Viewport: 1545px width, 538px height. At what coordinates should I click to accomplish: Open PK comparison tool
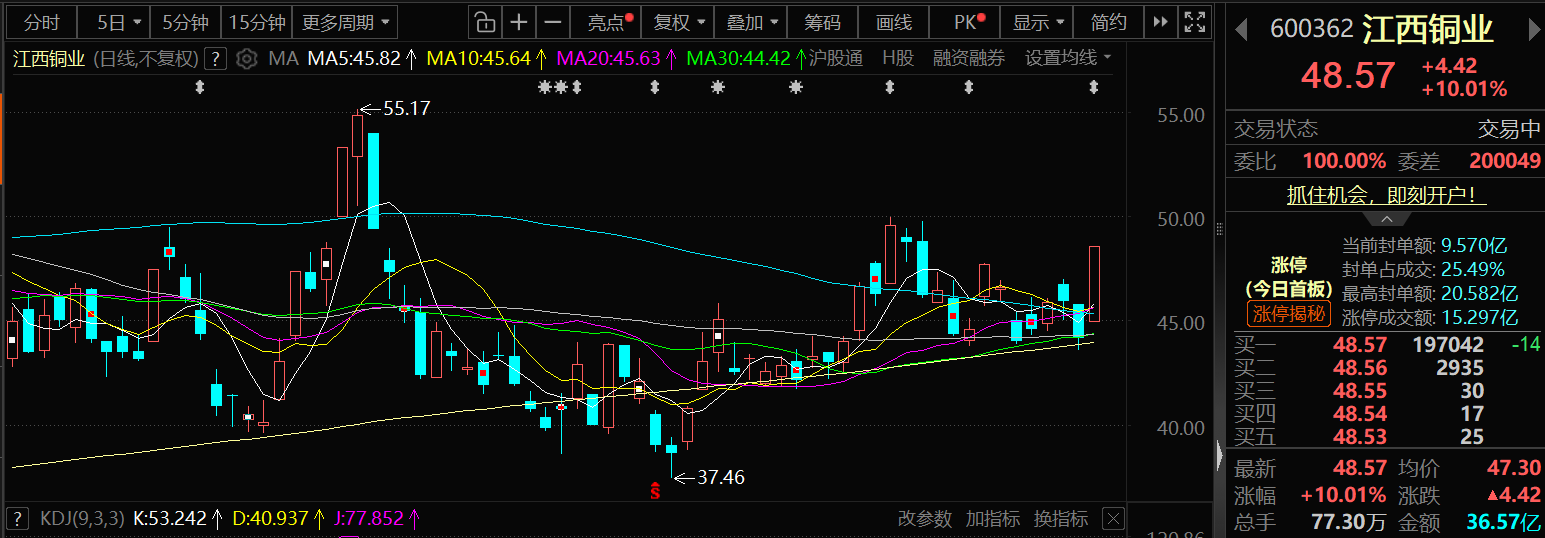click(967, 22)
